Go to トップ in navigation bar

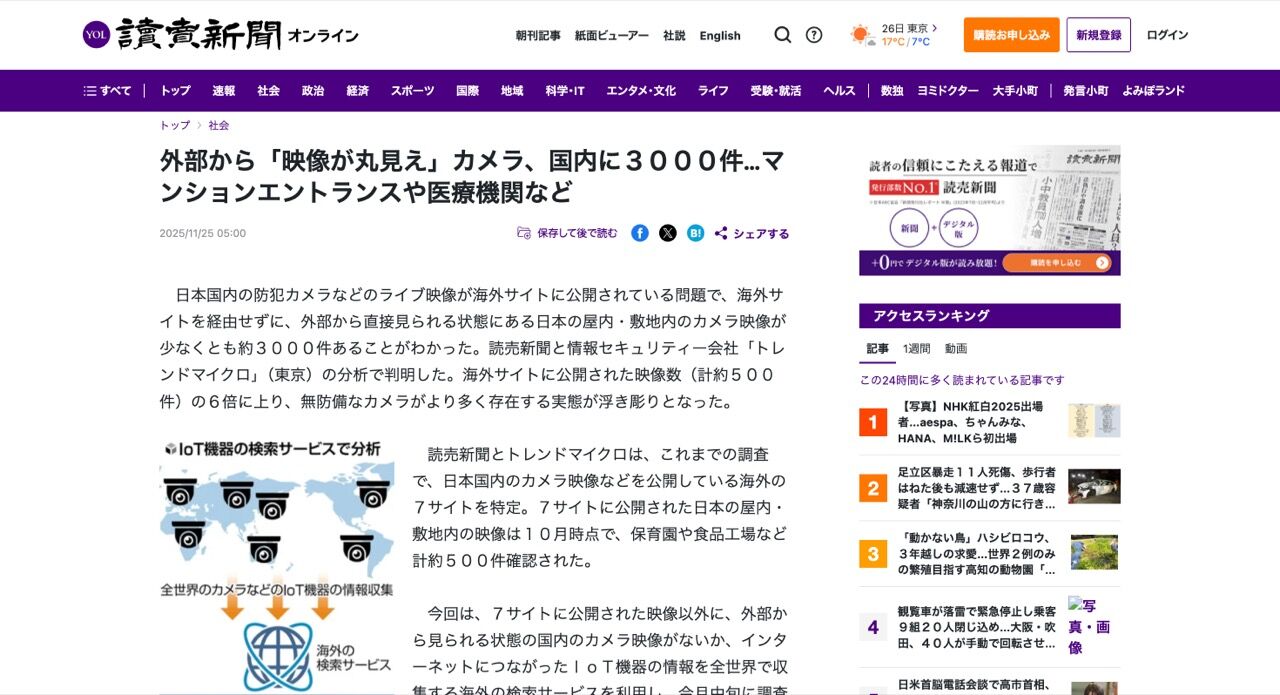click(x=175, y=91)
